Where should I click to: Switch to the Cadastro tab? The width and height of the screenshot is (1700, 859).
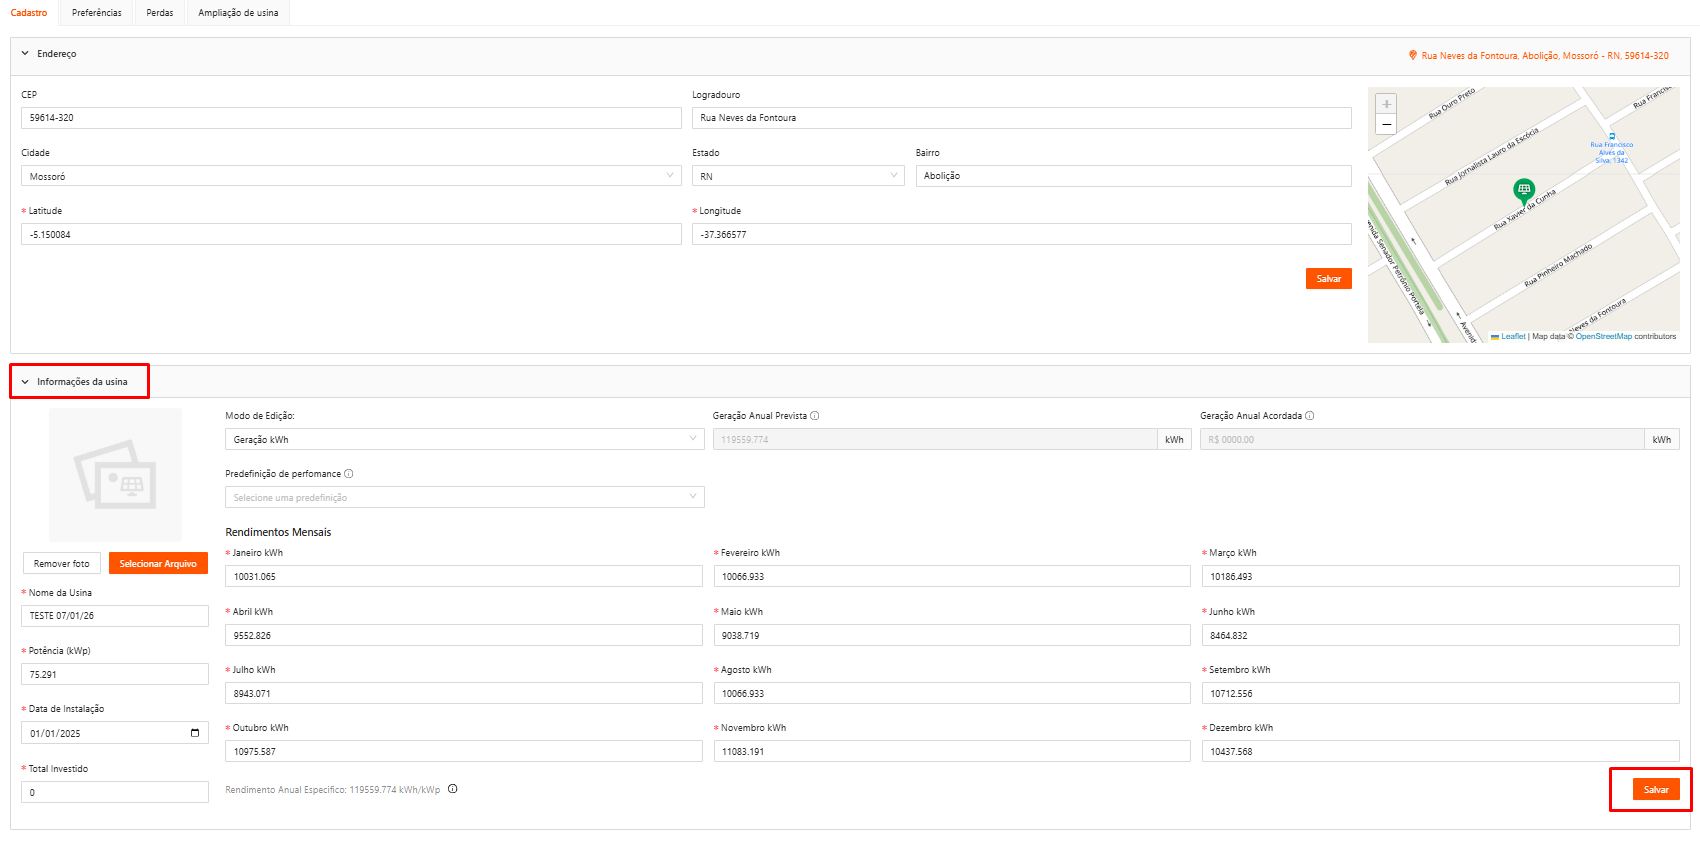[x=29, y=13]
